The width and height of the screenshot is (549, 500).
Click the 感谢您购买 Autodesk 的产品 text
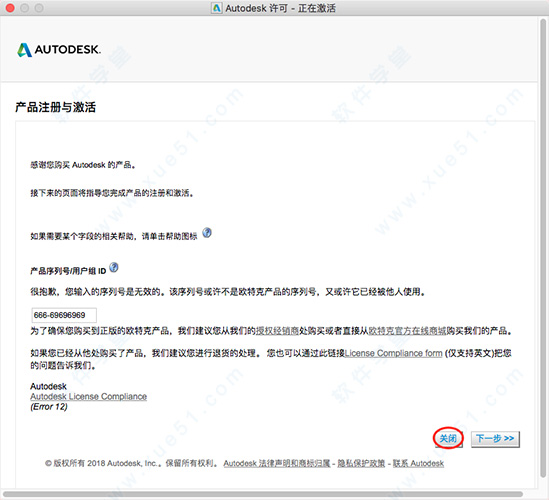tap(83, 165)
